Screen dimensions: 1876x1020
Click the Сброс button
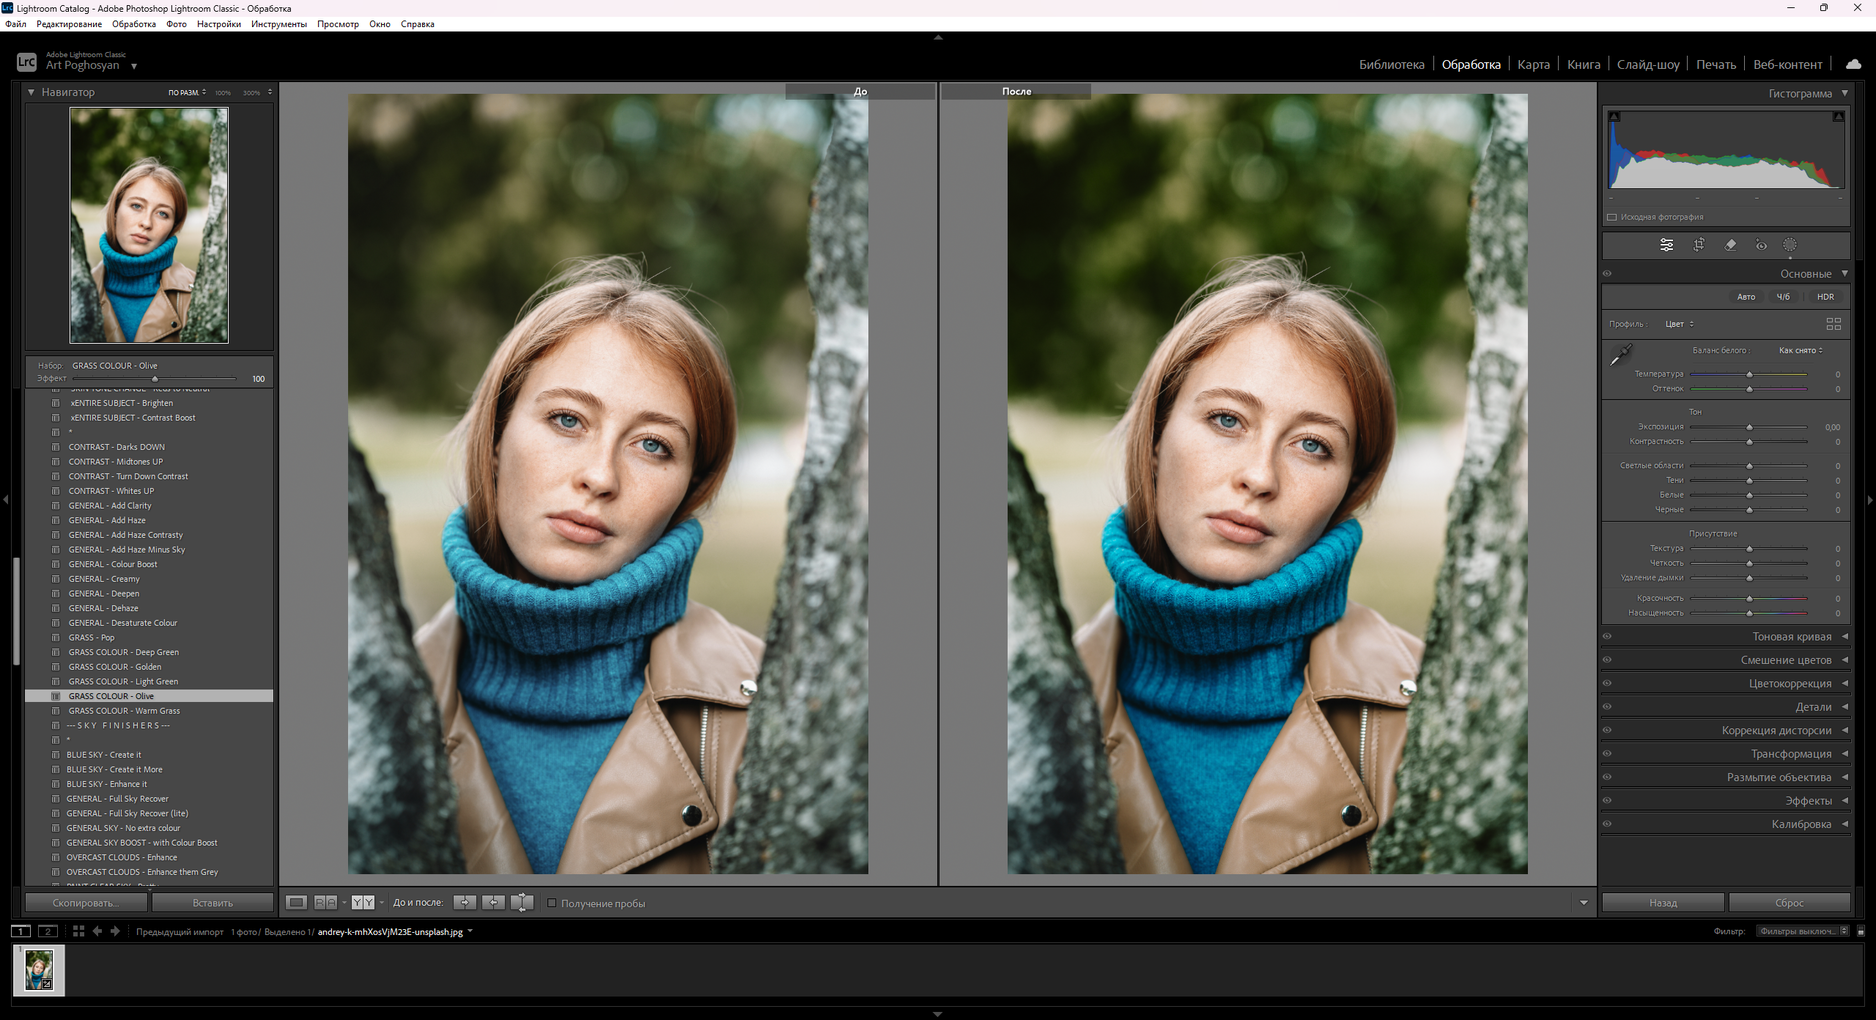tap(1789, 903)
